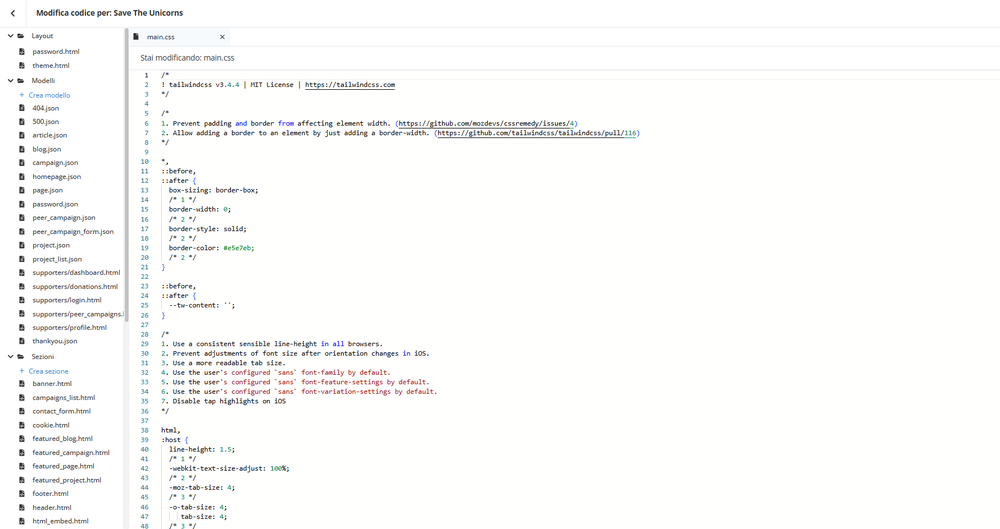
Task: Click the Sezioni folder icon
Action: (x=21, y=356)
